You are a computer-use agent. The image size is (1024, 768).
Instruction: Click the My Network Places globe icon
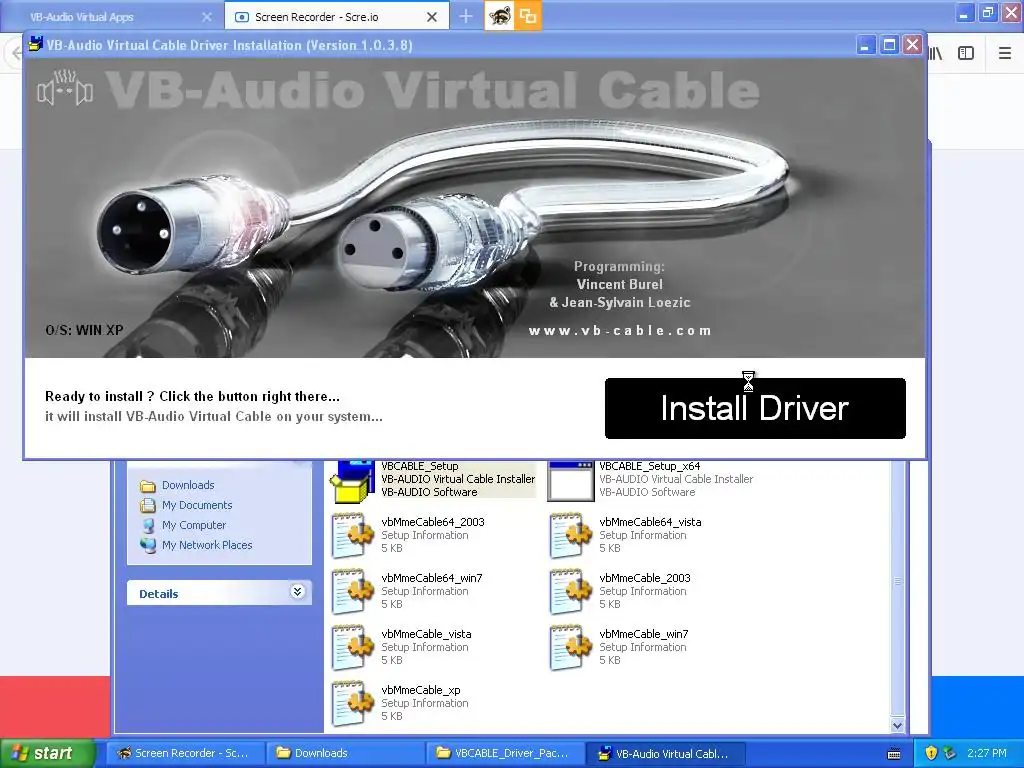(x=148, y=545)
